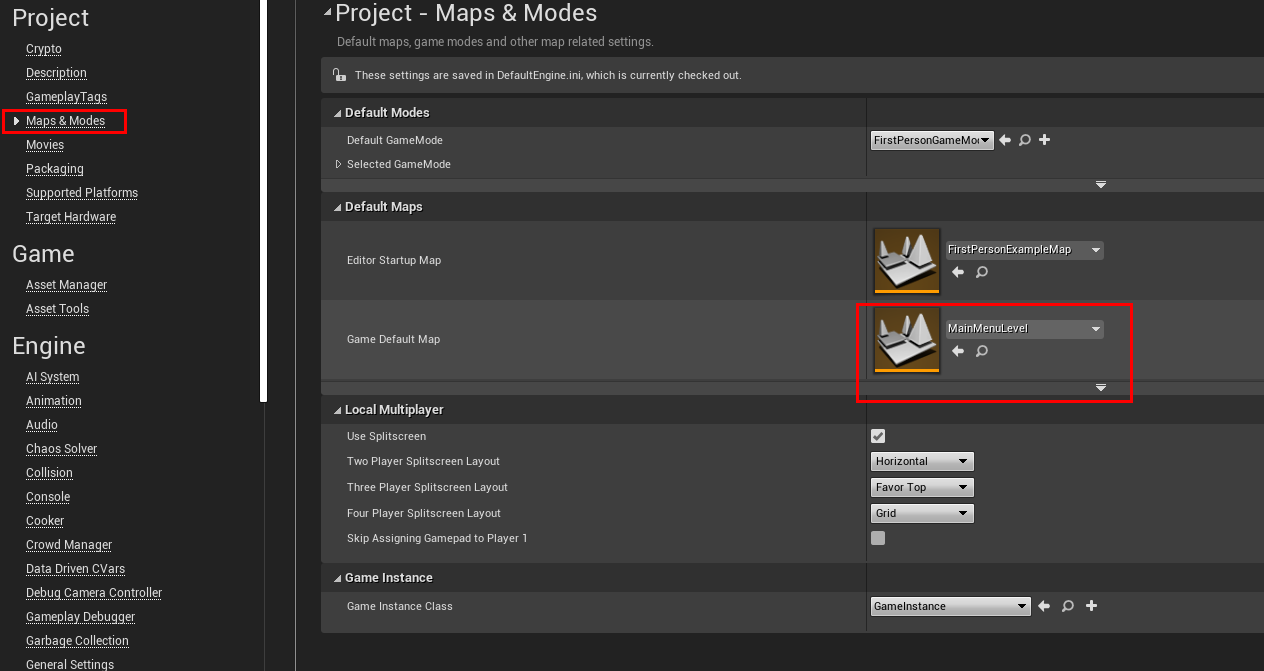
Task: Click the MainMenuLevel map thumbnail
Action: coord(907,339)
